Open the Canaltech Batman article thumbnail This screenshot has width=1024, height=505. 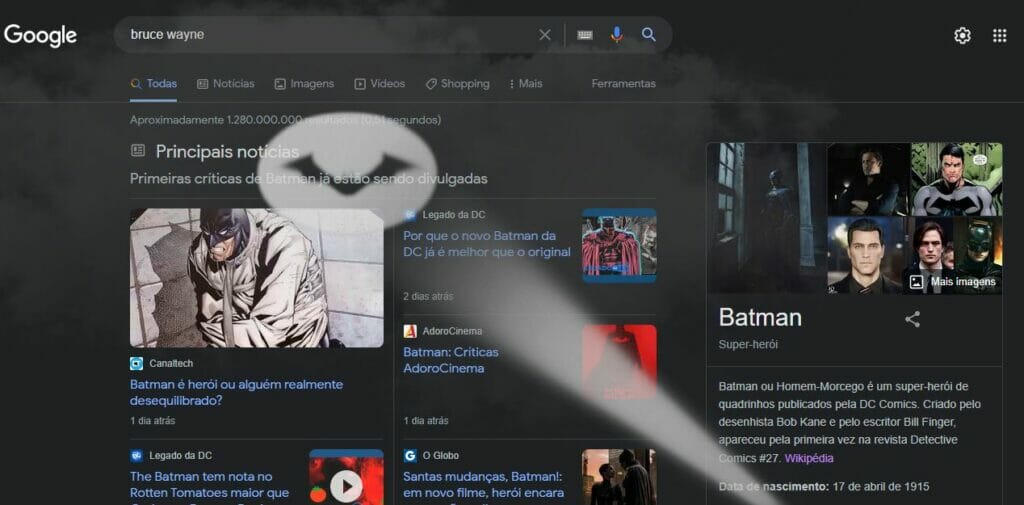pyautogui.click(x=256, y=277)
